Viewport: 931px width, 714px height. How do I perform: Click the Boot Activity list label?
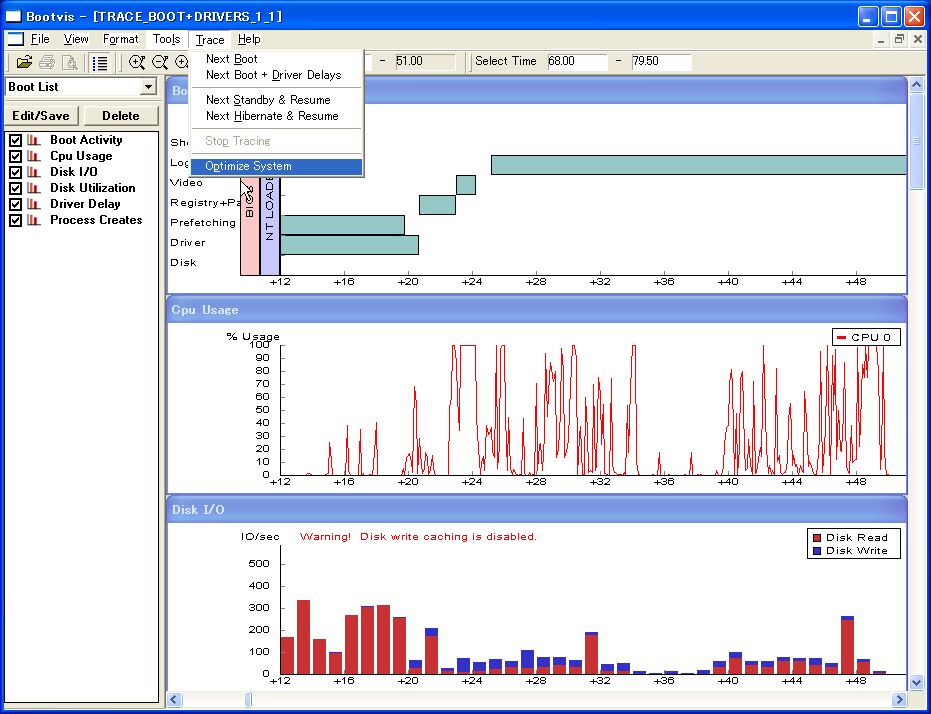(86, 140)
